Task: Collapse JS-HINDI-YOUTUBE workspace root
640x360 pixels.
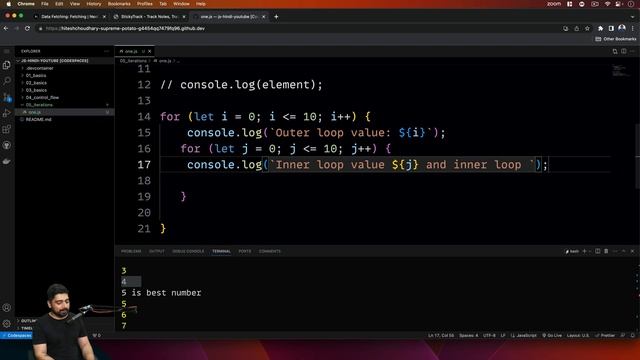Action: tap(64, 61)
